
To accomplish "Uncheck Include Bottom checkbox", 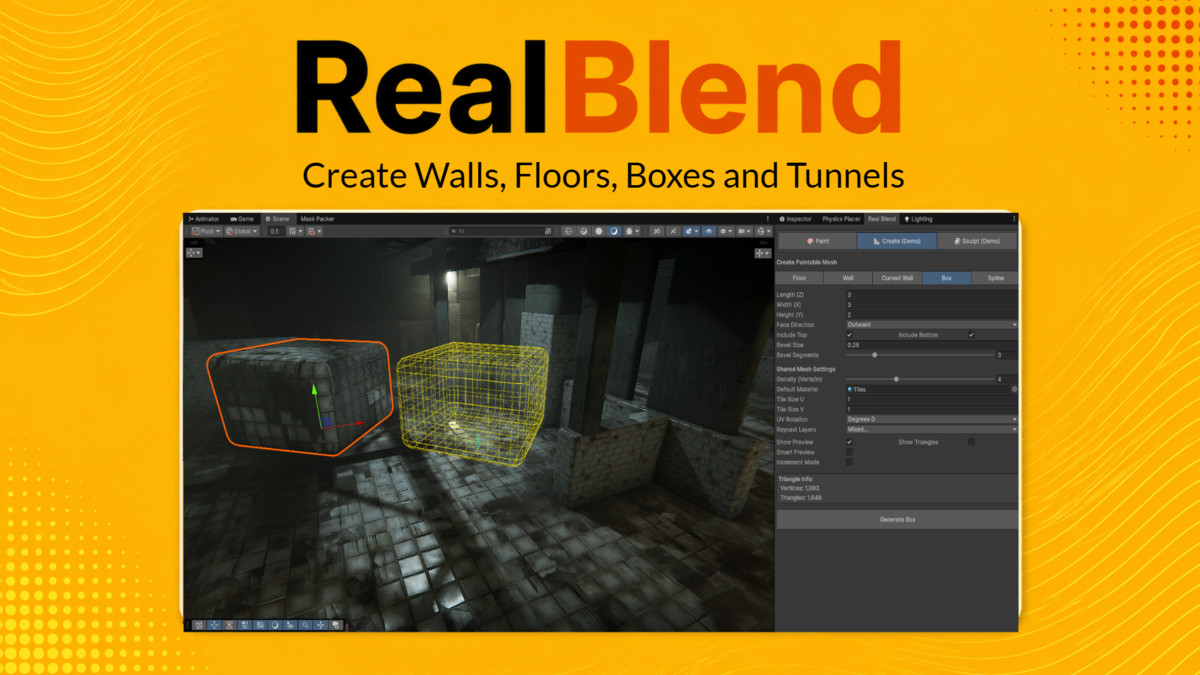I will 971,335.
